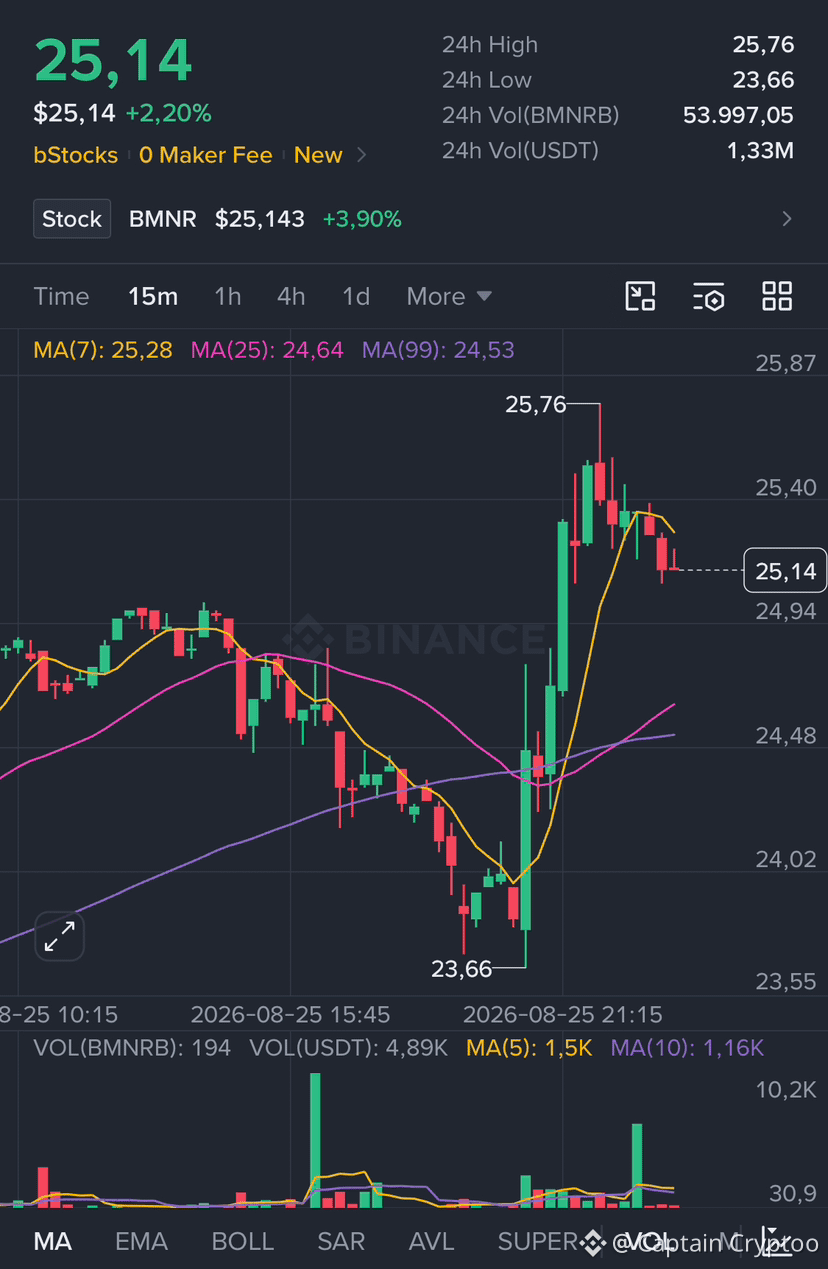Image resolution: width=828 pixels, height=1269 pixels.
Task: Click the bStocks tag
Action: click(x=76, y=155)
